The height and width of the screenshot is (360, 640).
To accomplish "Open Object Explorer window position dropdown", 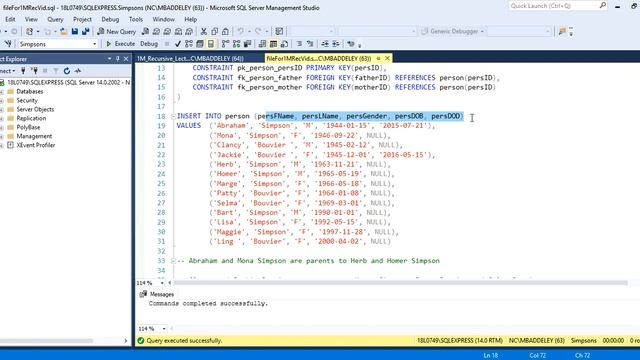I will click(109, 59).
